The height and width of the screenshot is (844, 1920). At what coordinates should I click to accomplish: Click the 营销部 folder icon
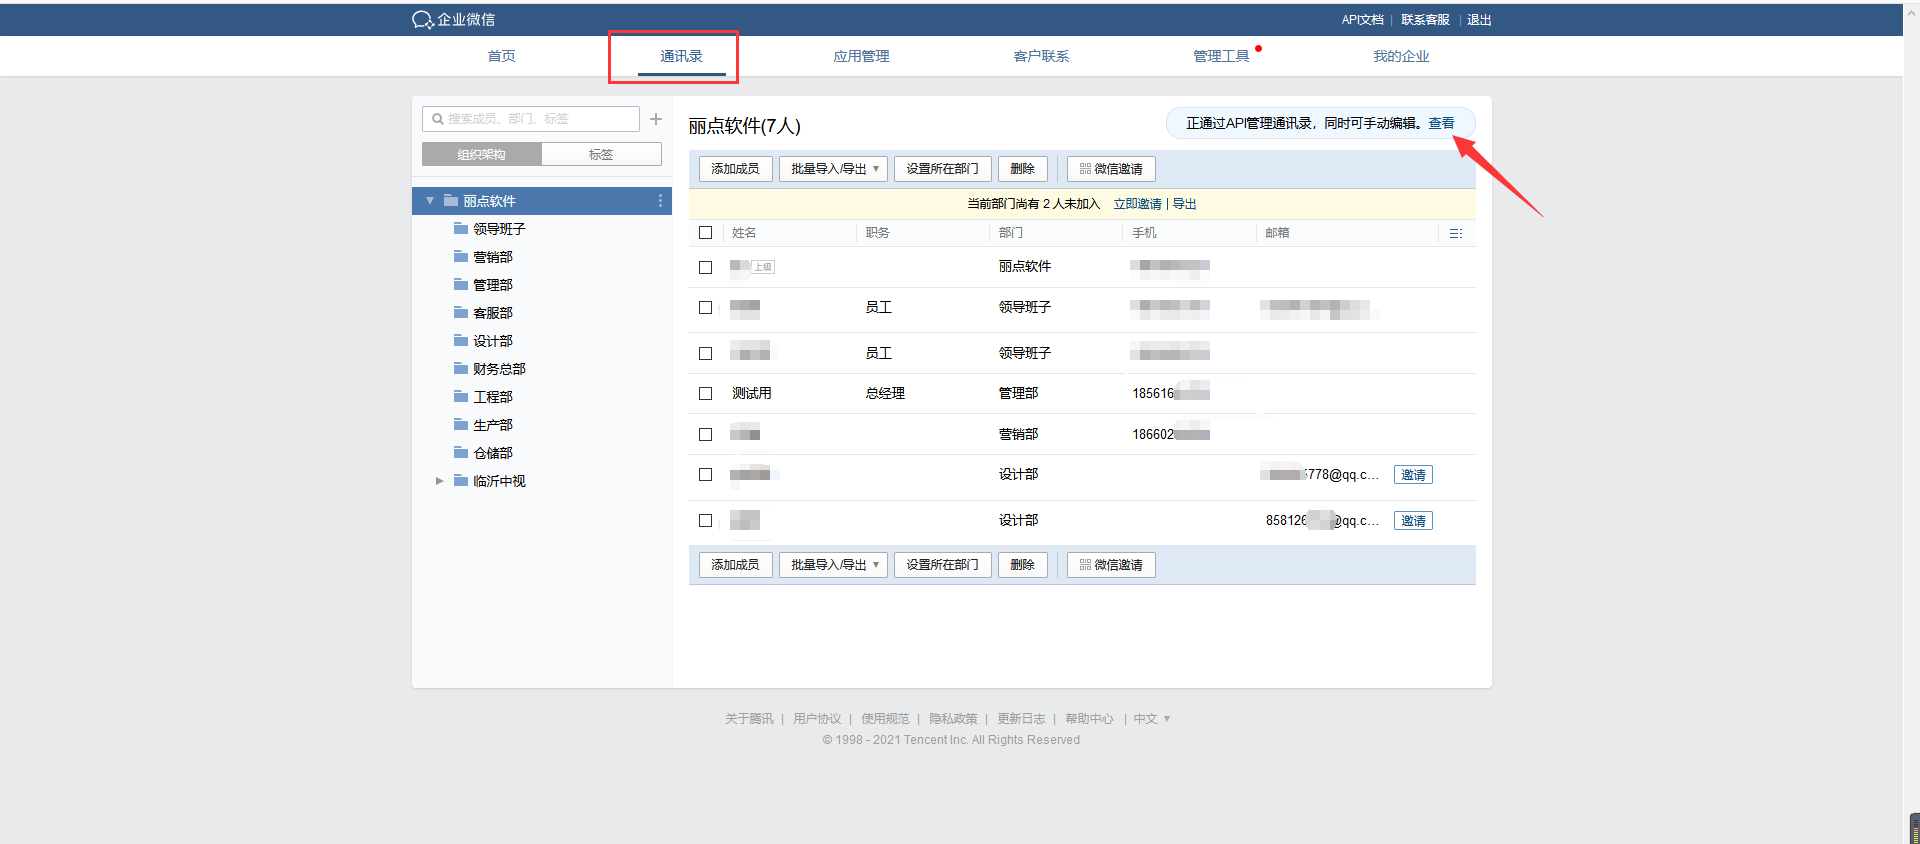click(461, 256)
